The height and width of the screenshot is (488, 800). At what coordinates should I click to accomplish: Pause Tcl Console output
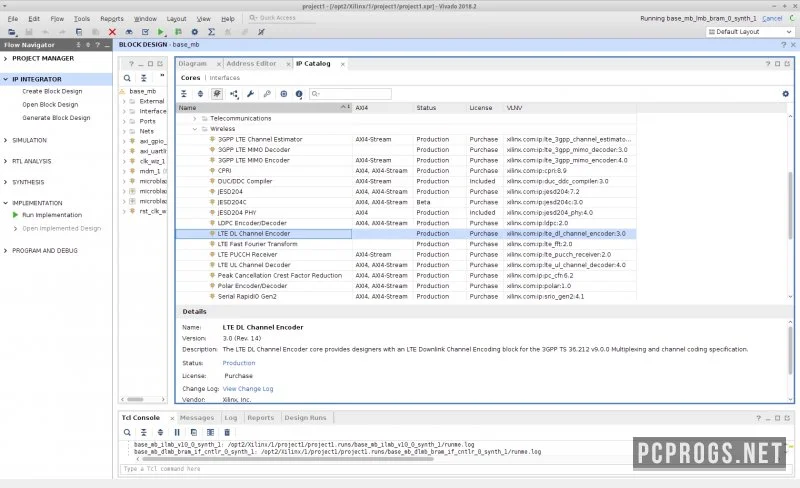177,432
